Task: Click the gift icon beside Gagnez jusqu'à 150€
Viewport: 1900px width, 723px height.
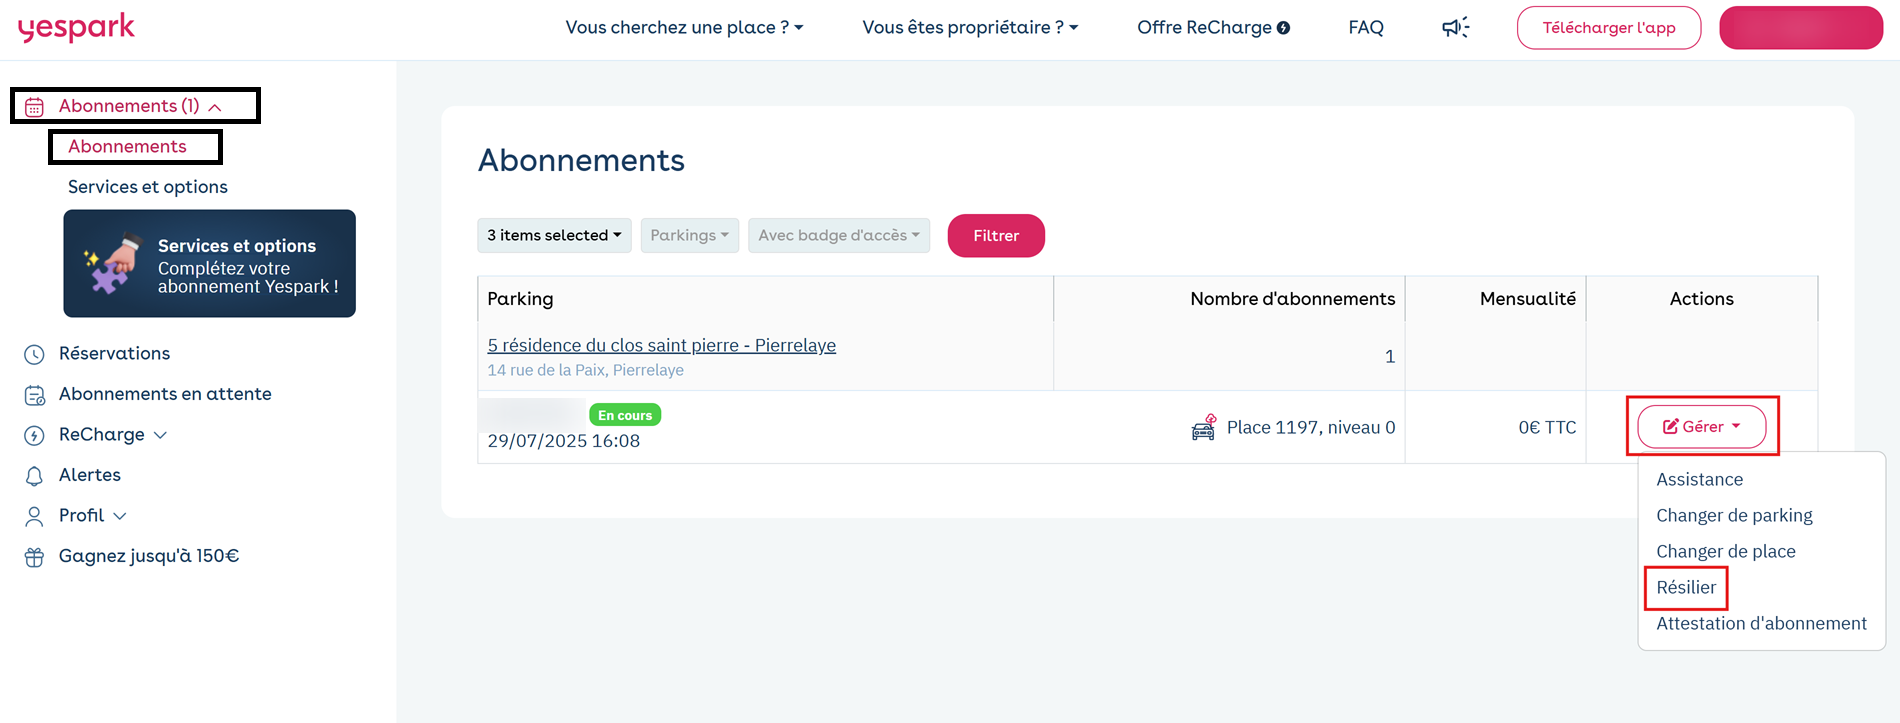Action: (x=34, y=557)
